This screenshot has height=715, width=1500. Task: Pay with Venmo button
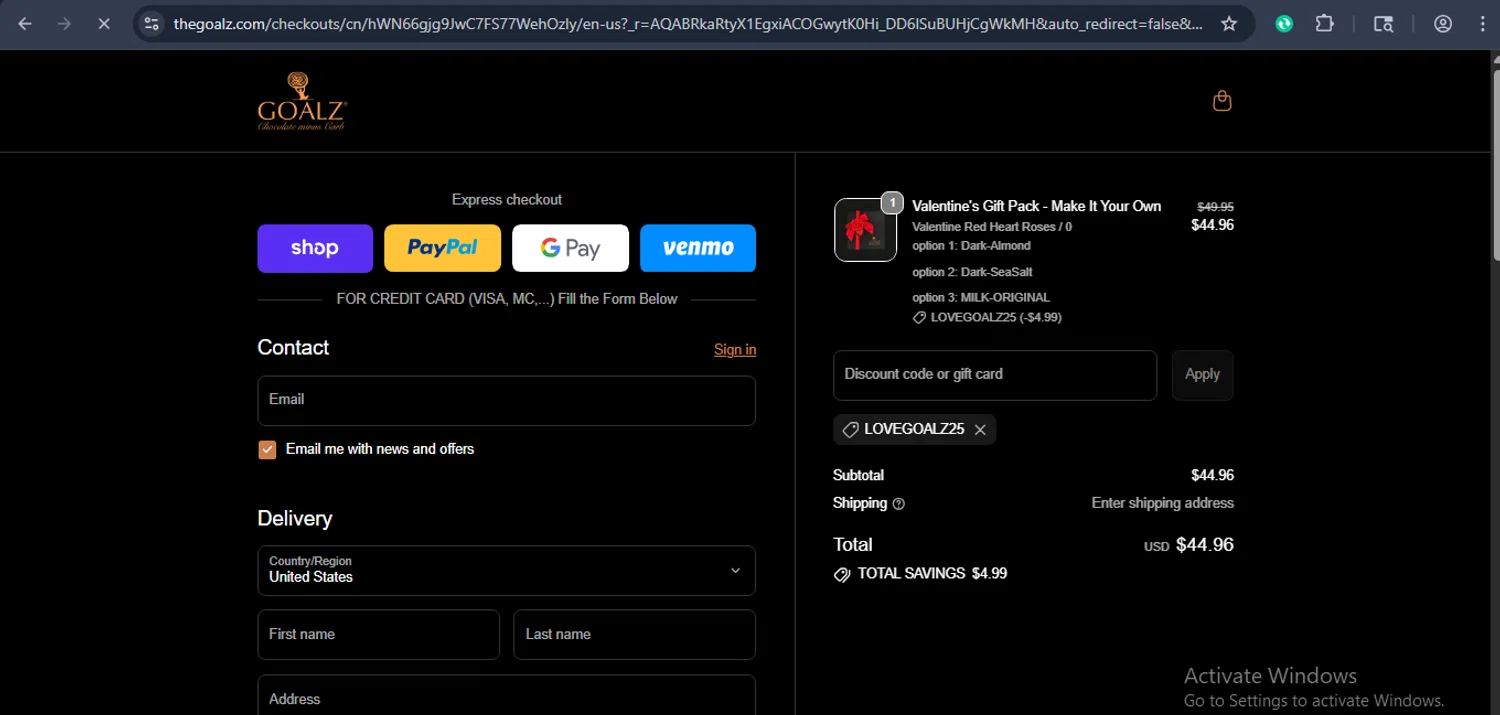(x=698, y=248)
